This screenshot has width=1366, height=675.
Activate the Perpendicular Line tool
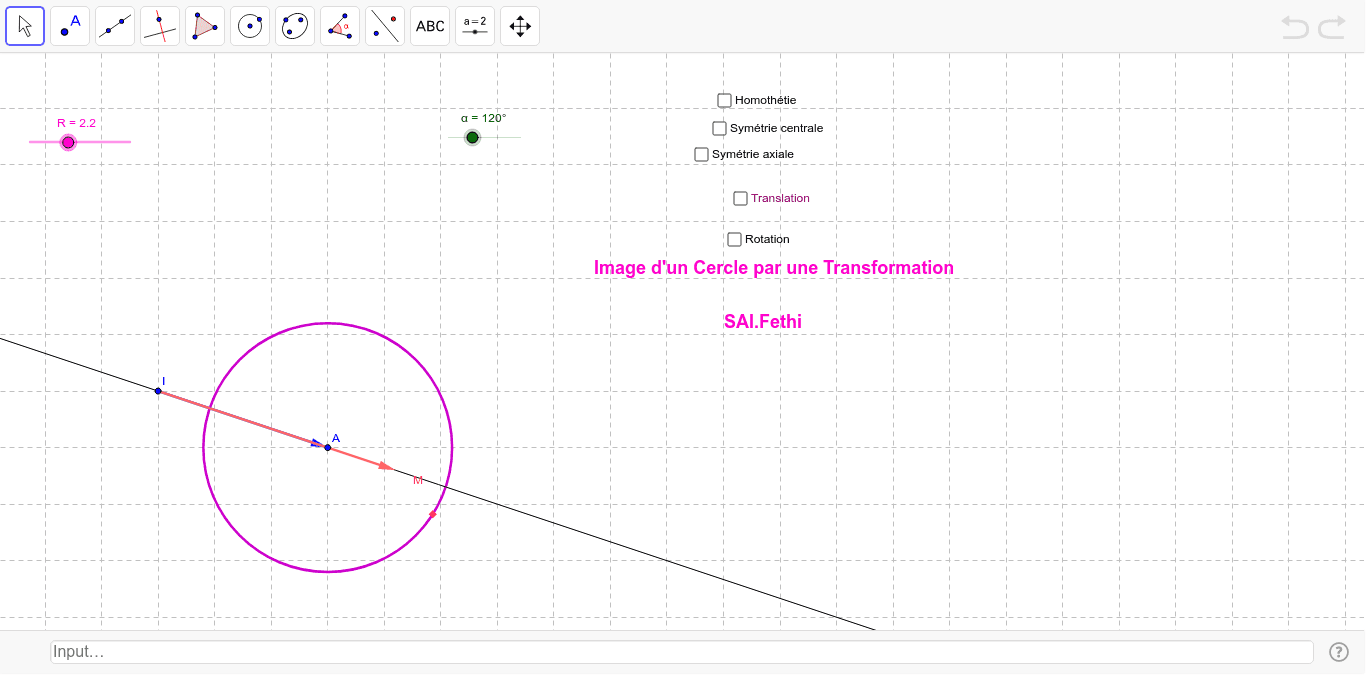[x=159, y=25]
